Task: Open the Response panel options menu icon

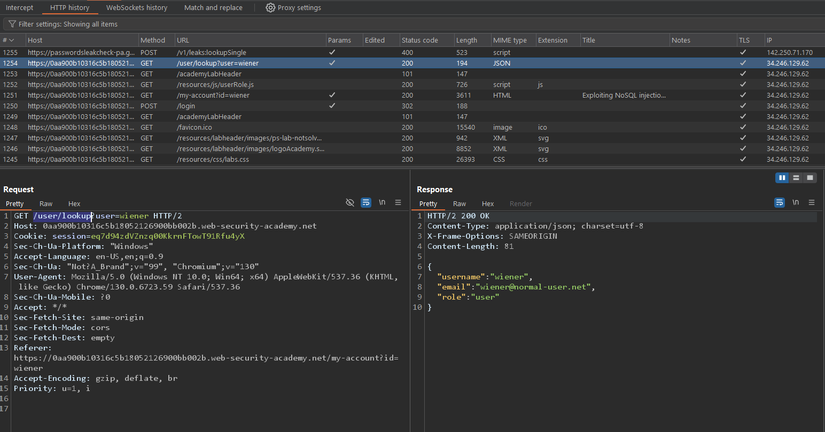Action: [x=811, y=203]
